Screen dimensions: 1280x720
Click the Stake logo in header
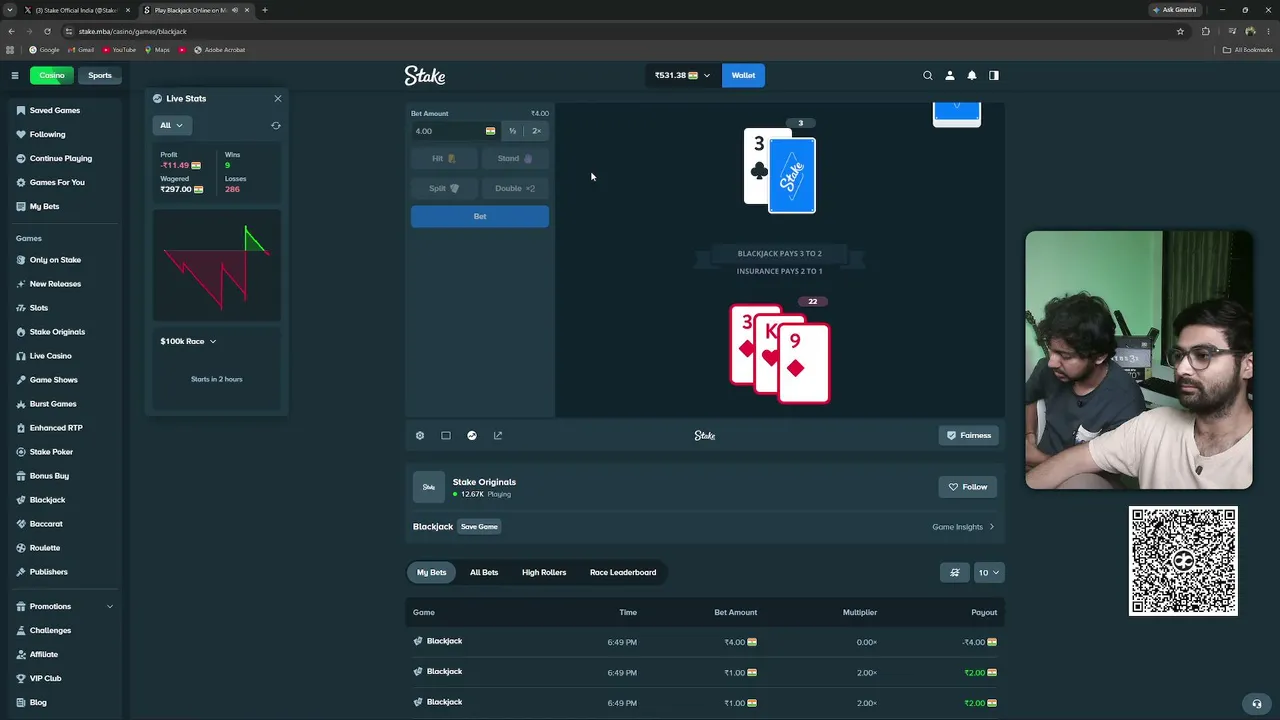tap(425, 75)
